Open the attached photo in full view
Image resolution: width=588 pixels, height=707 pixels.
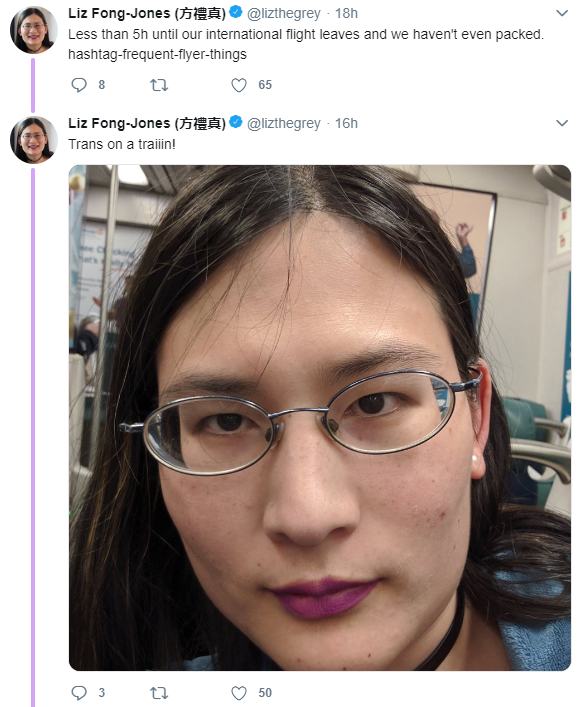pyautogui.click(x=320, y=418)
